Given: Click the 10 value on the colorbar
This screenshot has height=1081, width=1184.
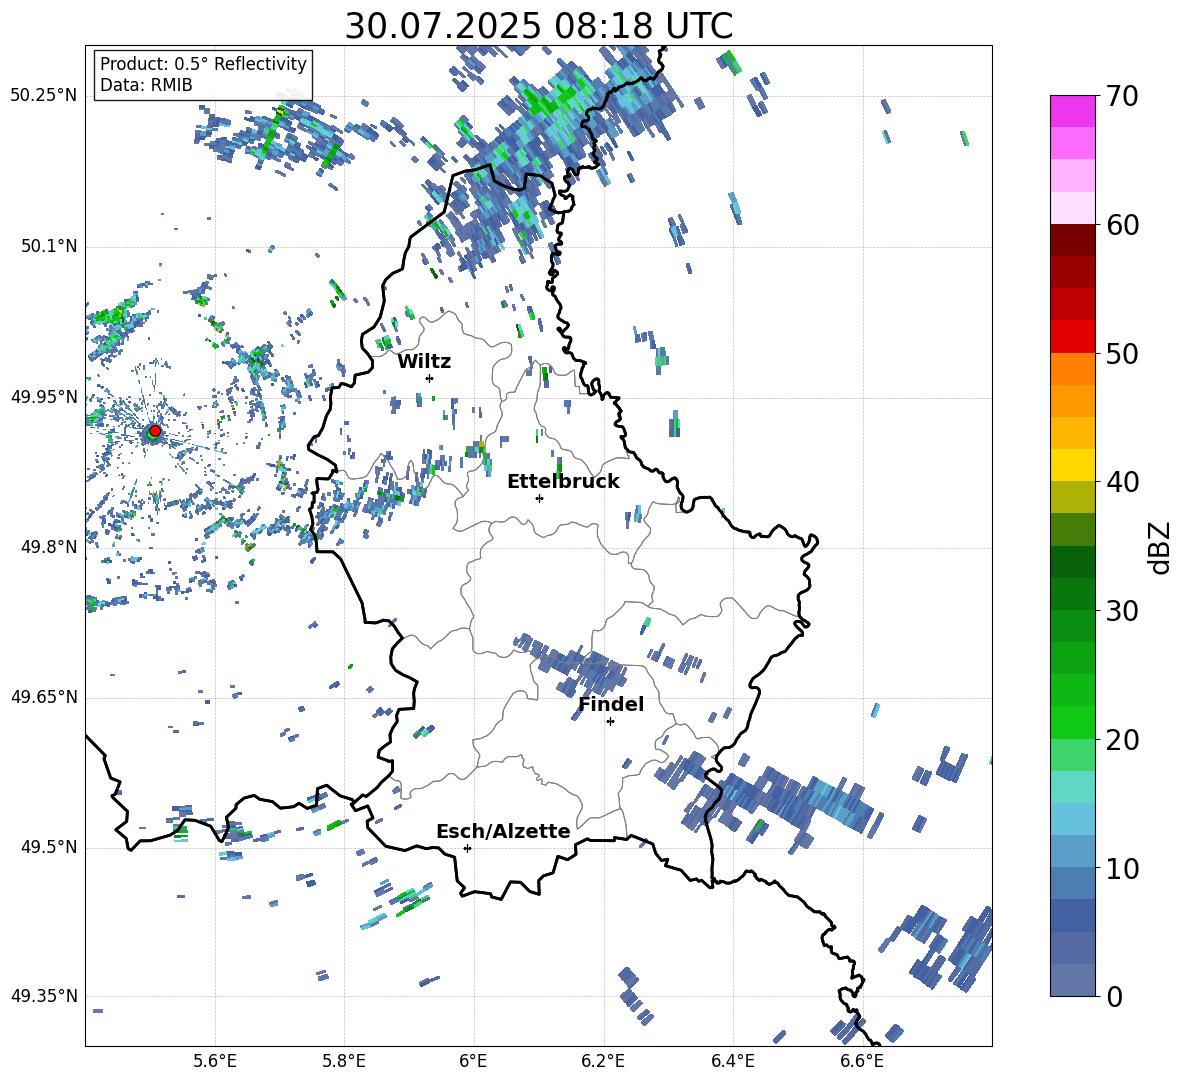Looking at the screenshot, I should click(1123, 868).
